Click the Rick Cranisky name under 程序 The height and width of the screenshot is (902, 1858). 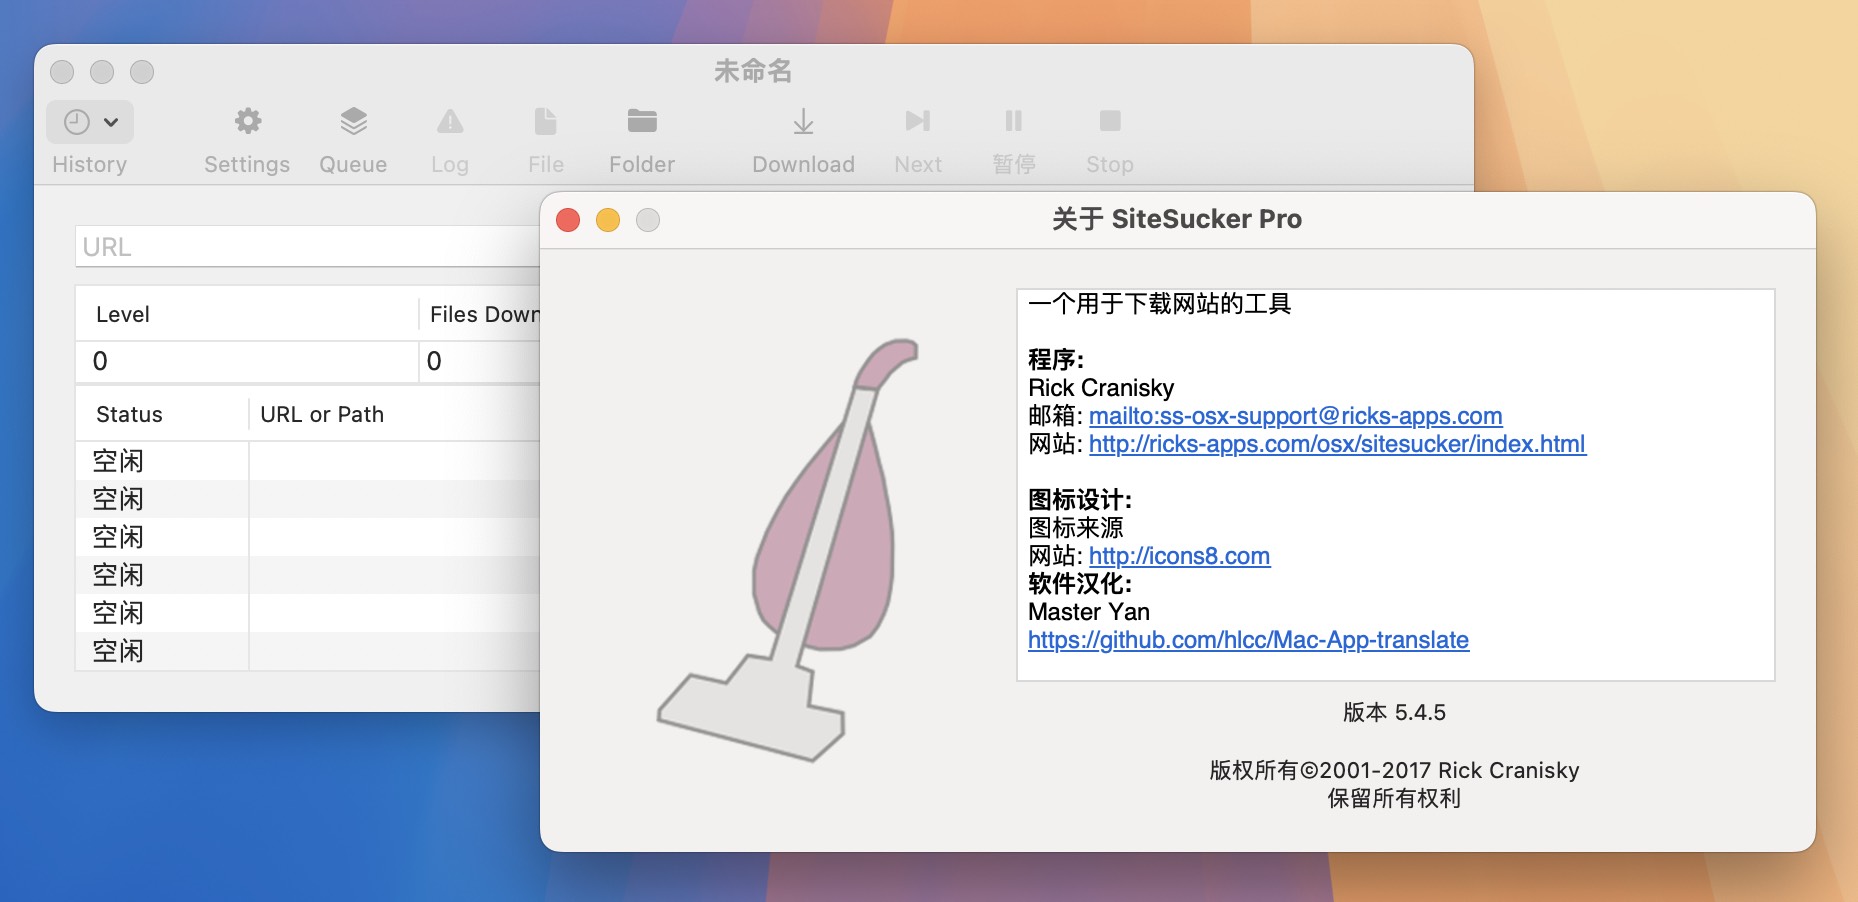tap(1101, 388)
